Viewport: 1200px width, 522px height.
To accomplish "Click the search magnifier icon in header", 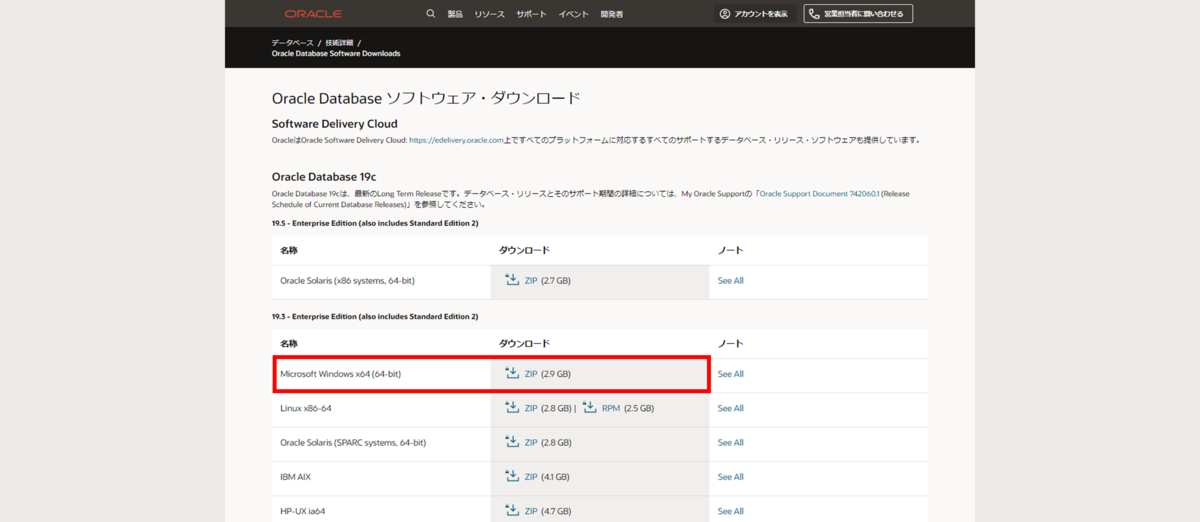I will (x=431, y=14).
